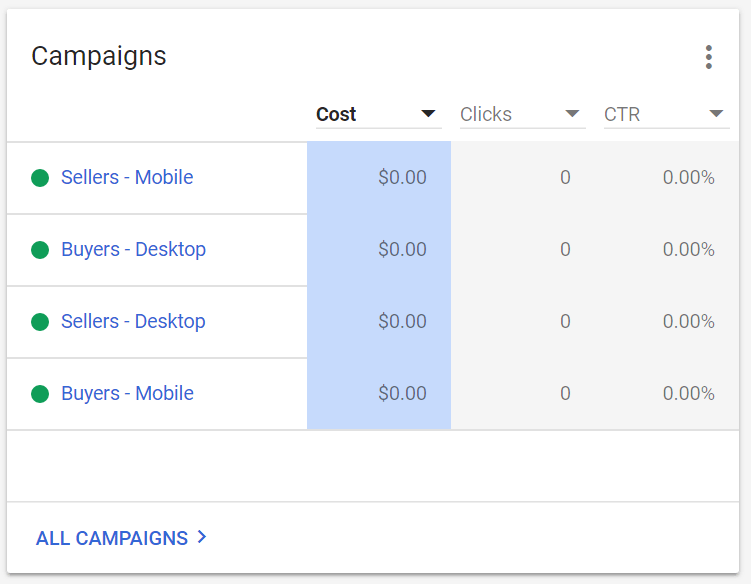Viewport: 751px width, 584px height.
Task: Click the 0.00% CTR for Sellers - Mobile
Action: (689, 177)
